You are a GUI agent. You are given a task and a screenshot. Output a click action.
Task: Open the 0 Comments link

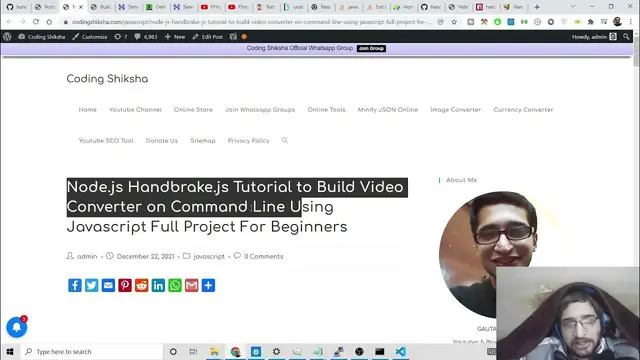pyautogui.click(x=264, y=256)
